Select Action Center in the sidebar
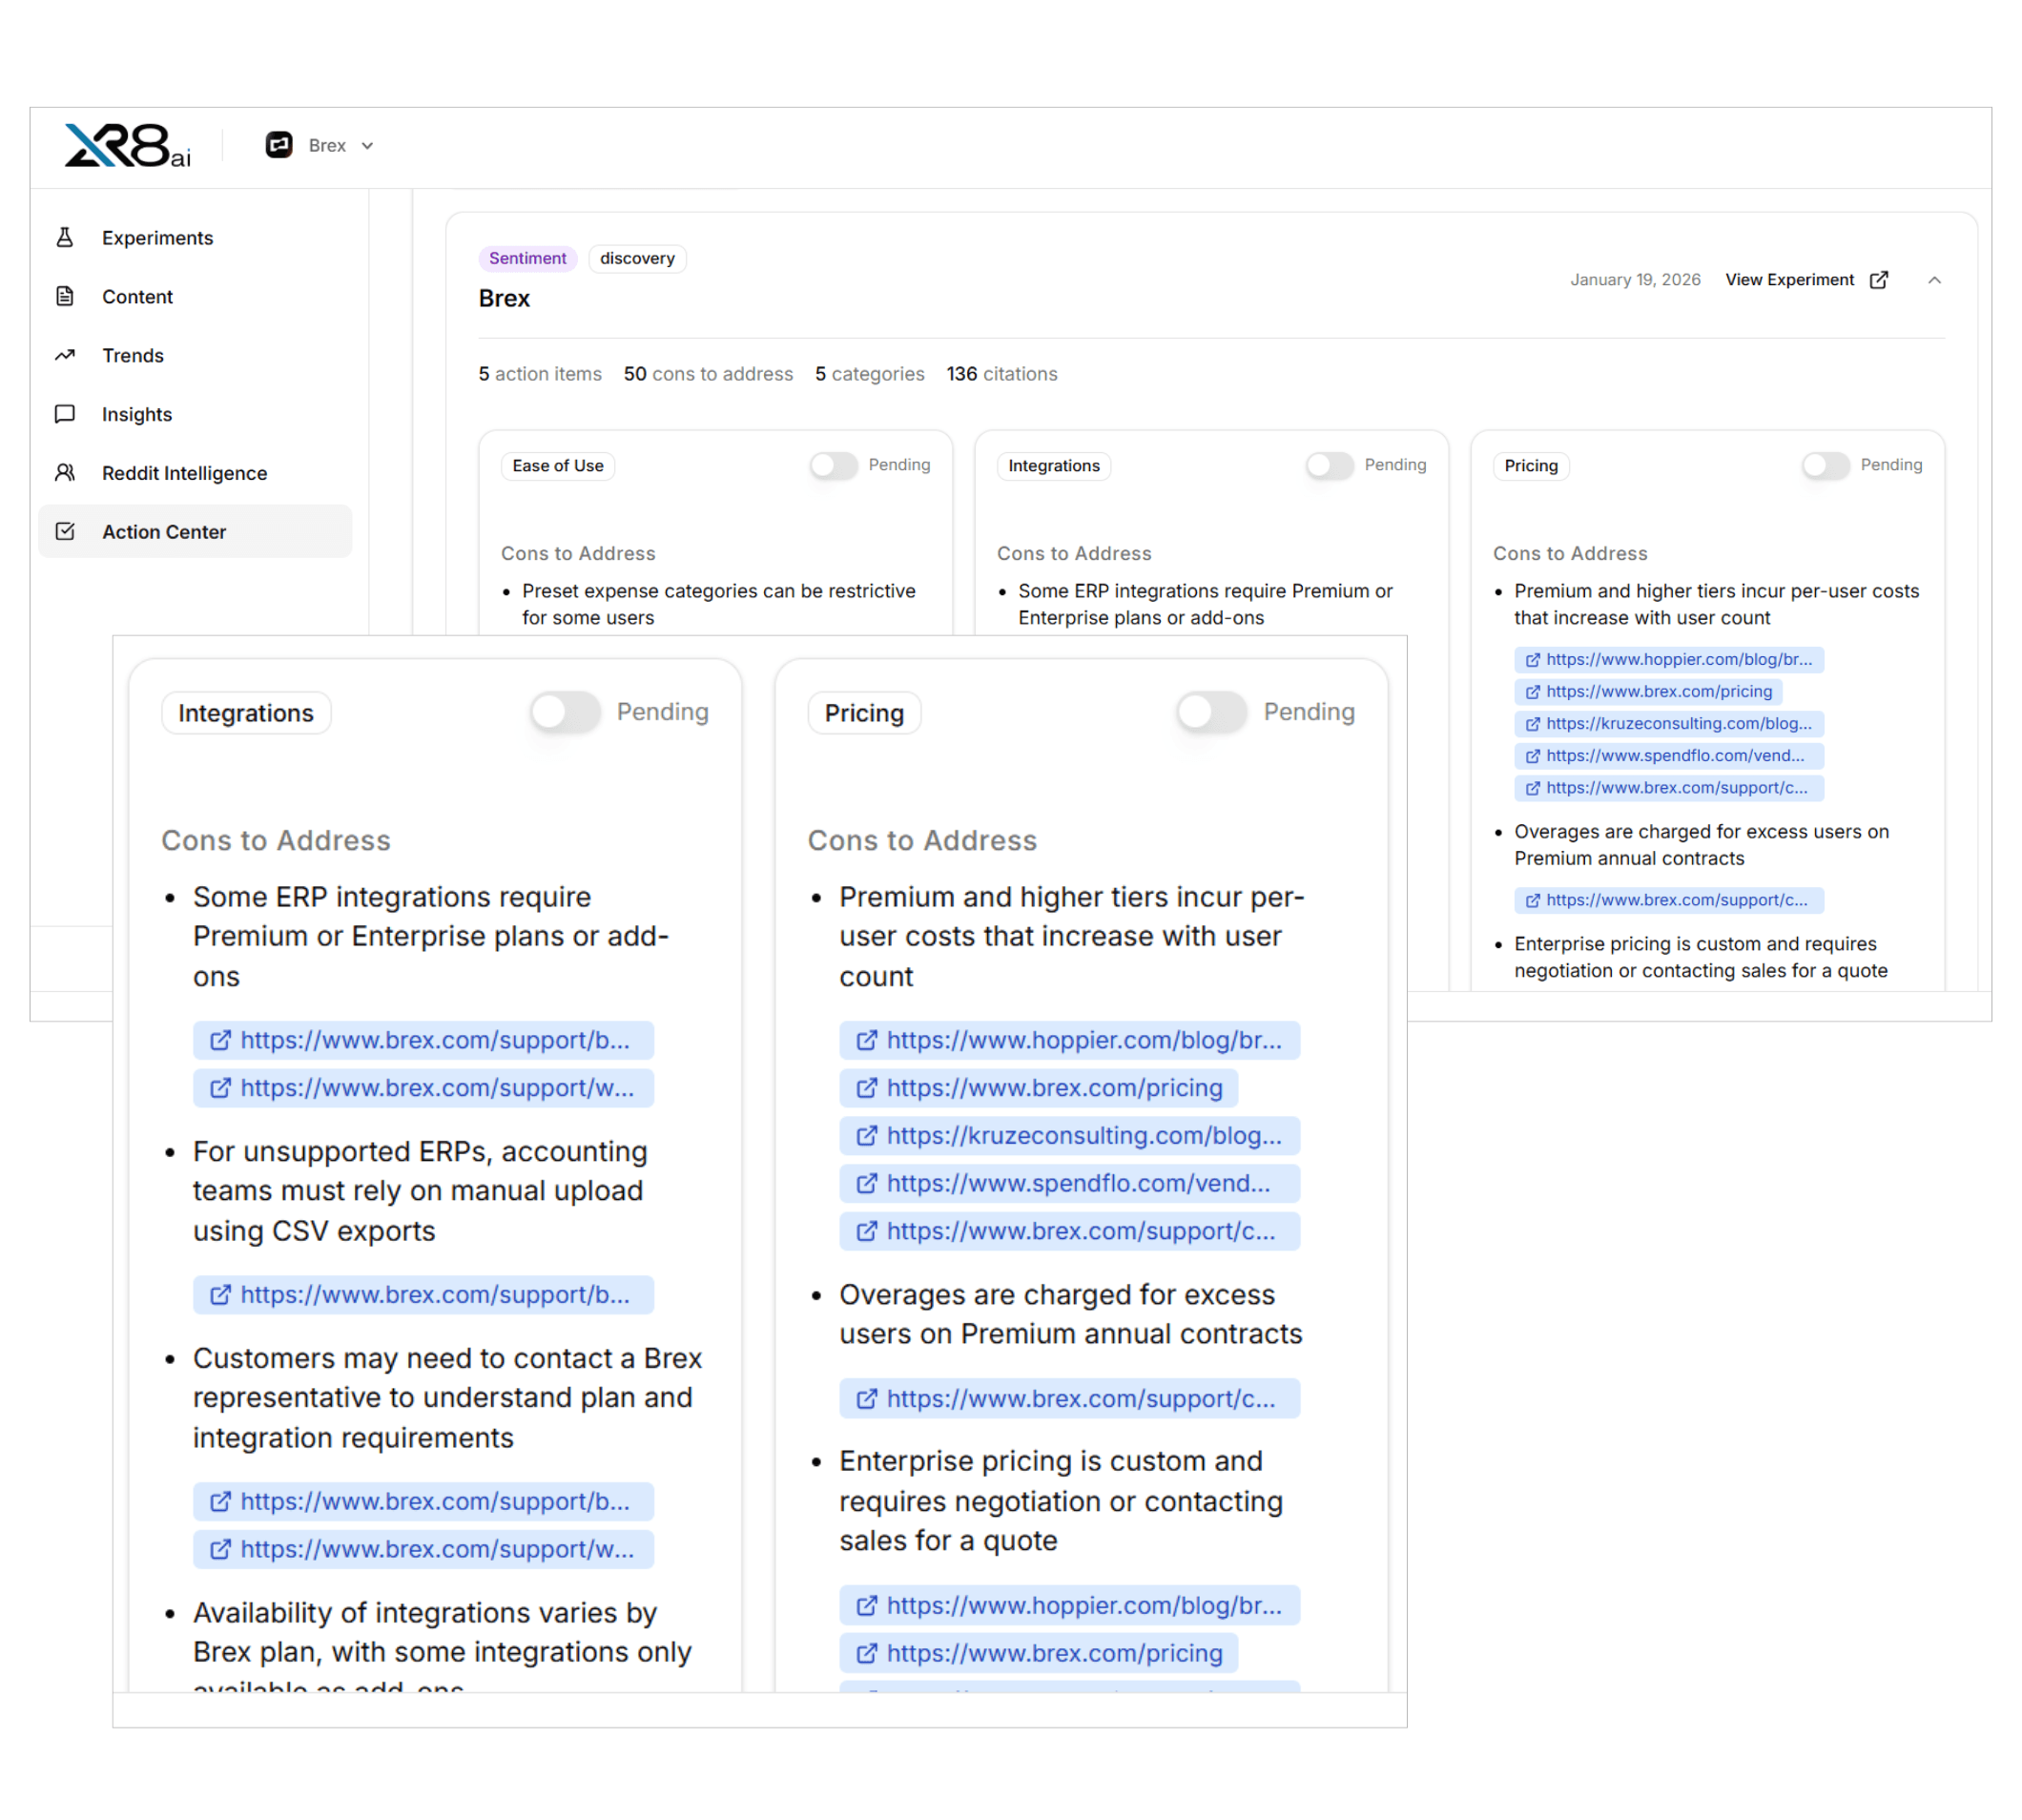Image resolution: width=2022 pixels, height=1820 pixels. click(x=164, y=532)
